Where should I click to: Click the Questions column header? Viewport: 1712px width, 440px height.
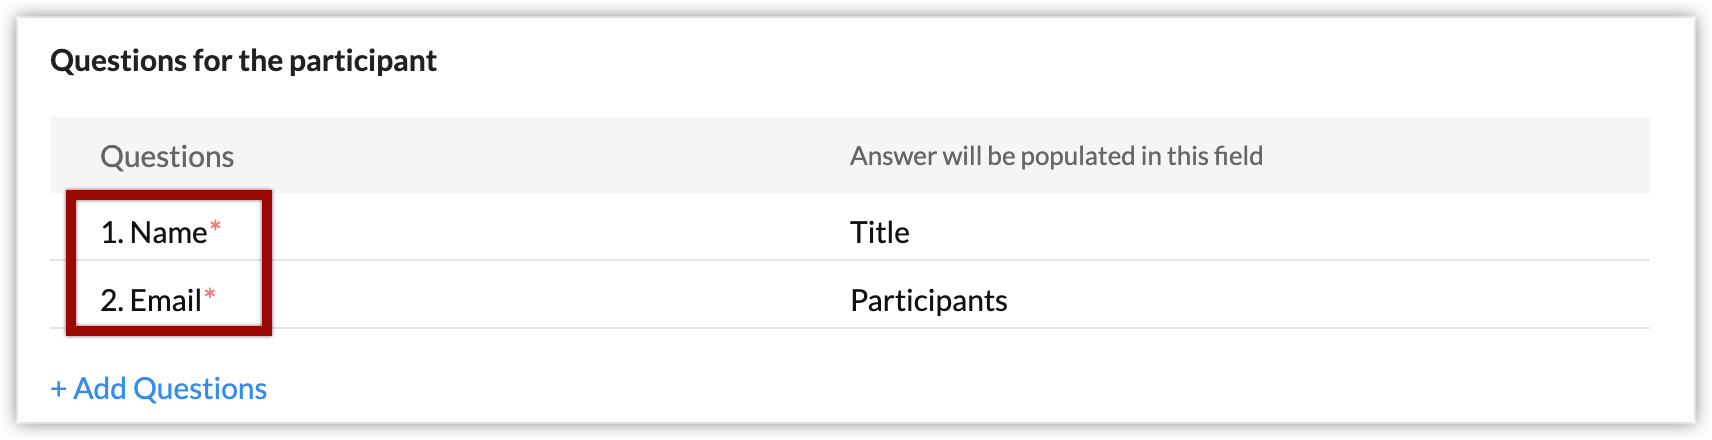tap(167, 156)
